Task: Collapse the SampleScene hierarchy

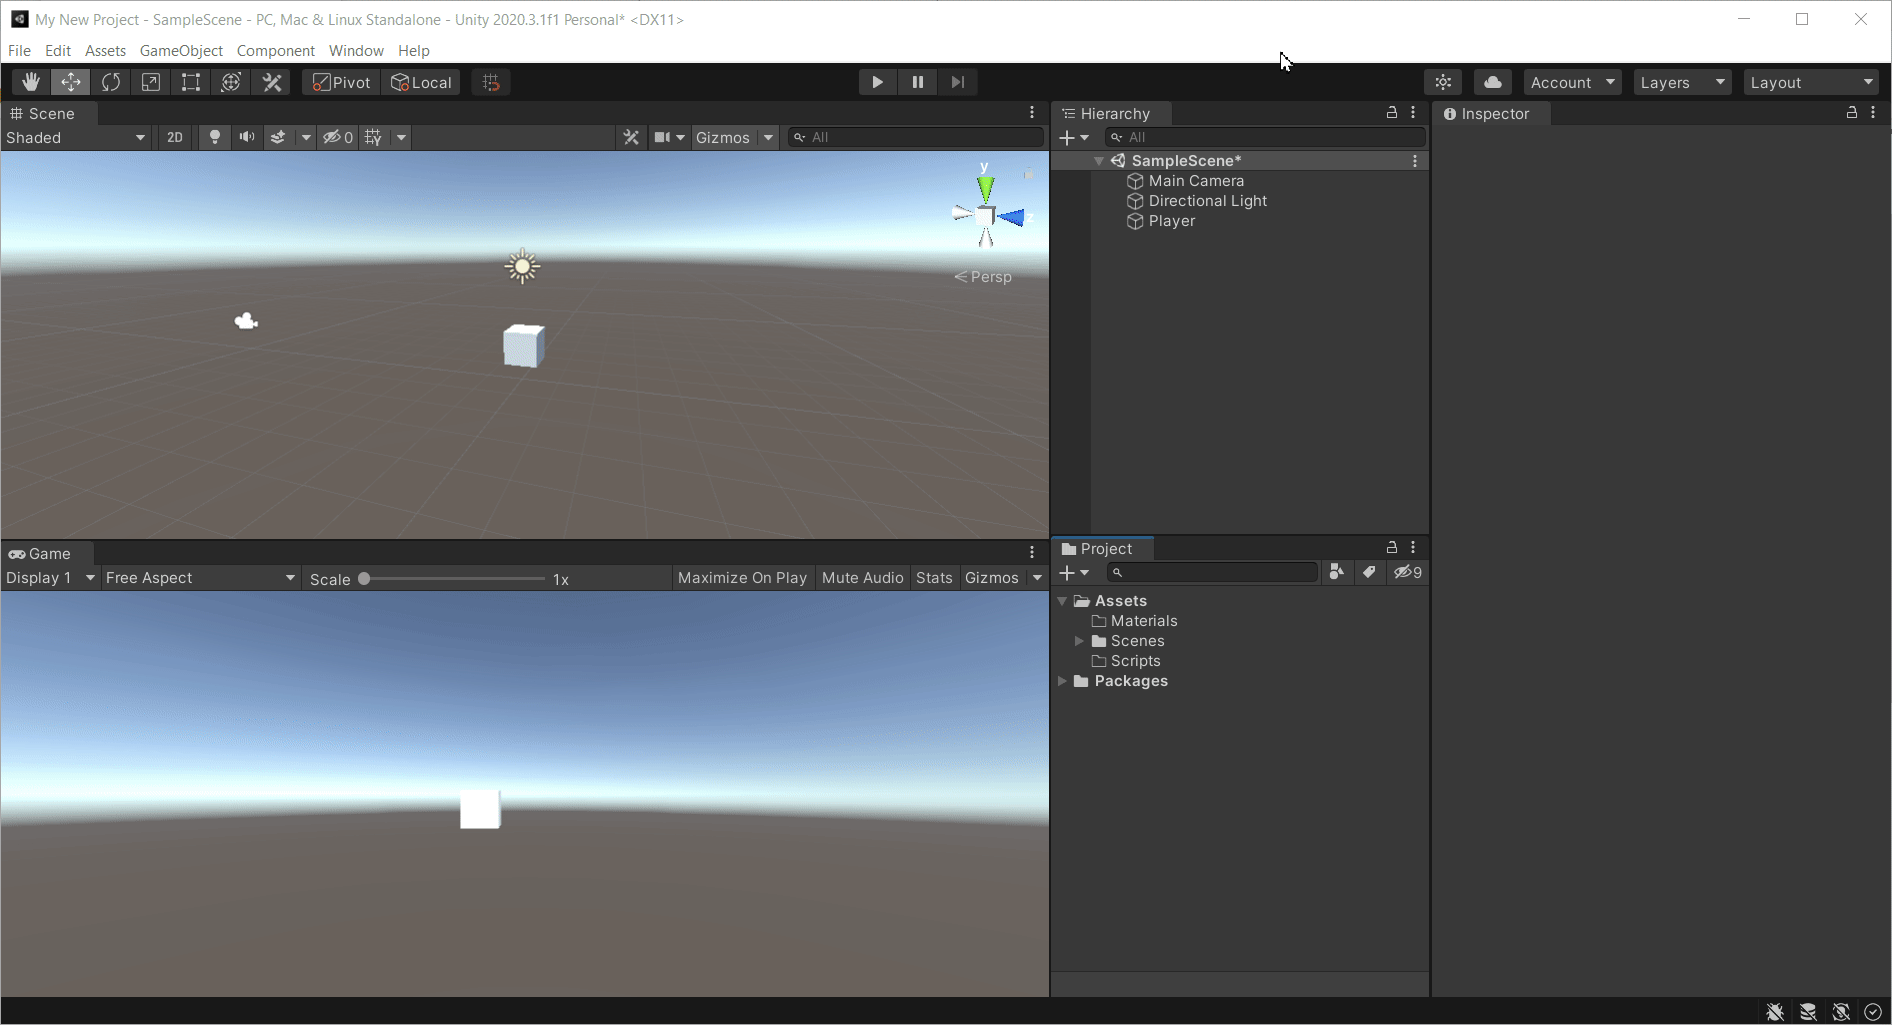Action: [1099, 160]
